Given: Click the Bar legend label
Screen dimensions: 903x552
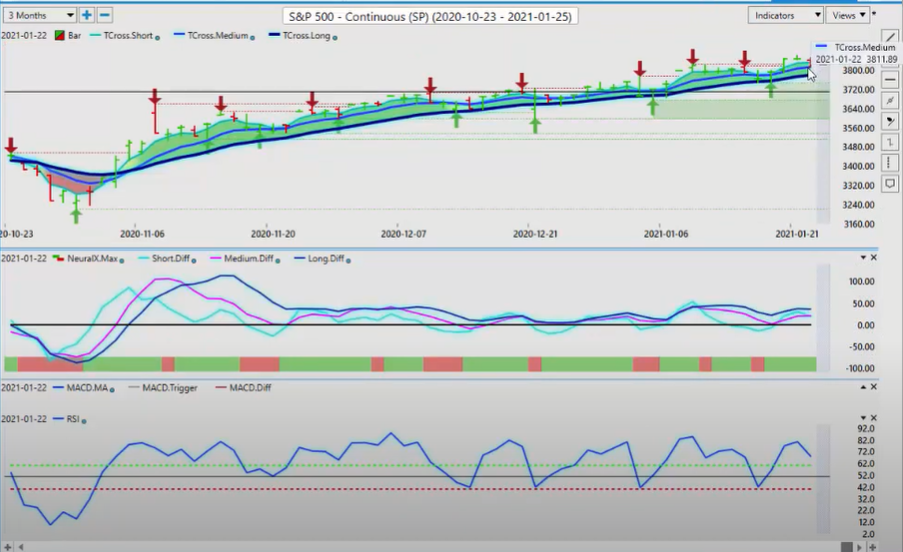Looking at the screenshot, I should coord(74,36).
